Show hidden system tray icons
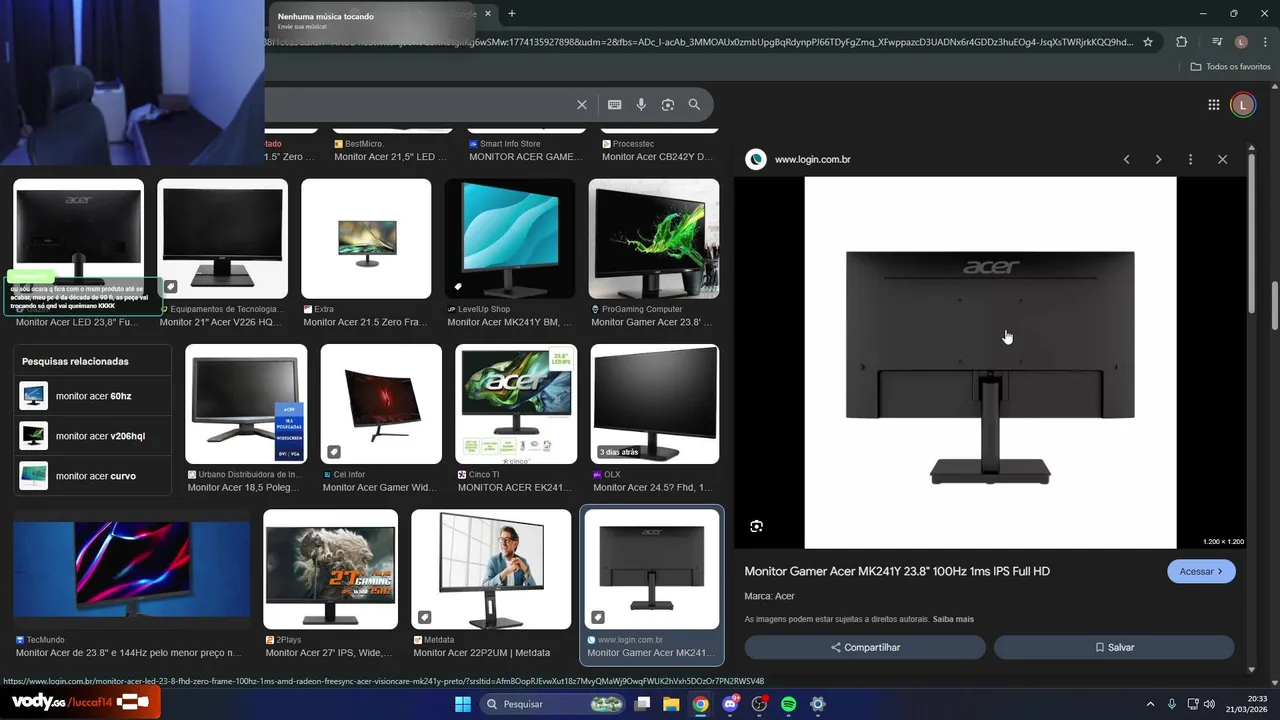1280x720 pixels. pyautogui.click(x=1151, y=704)
